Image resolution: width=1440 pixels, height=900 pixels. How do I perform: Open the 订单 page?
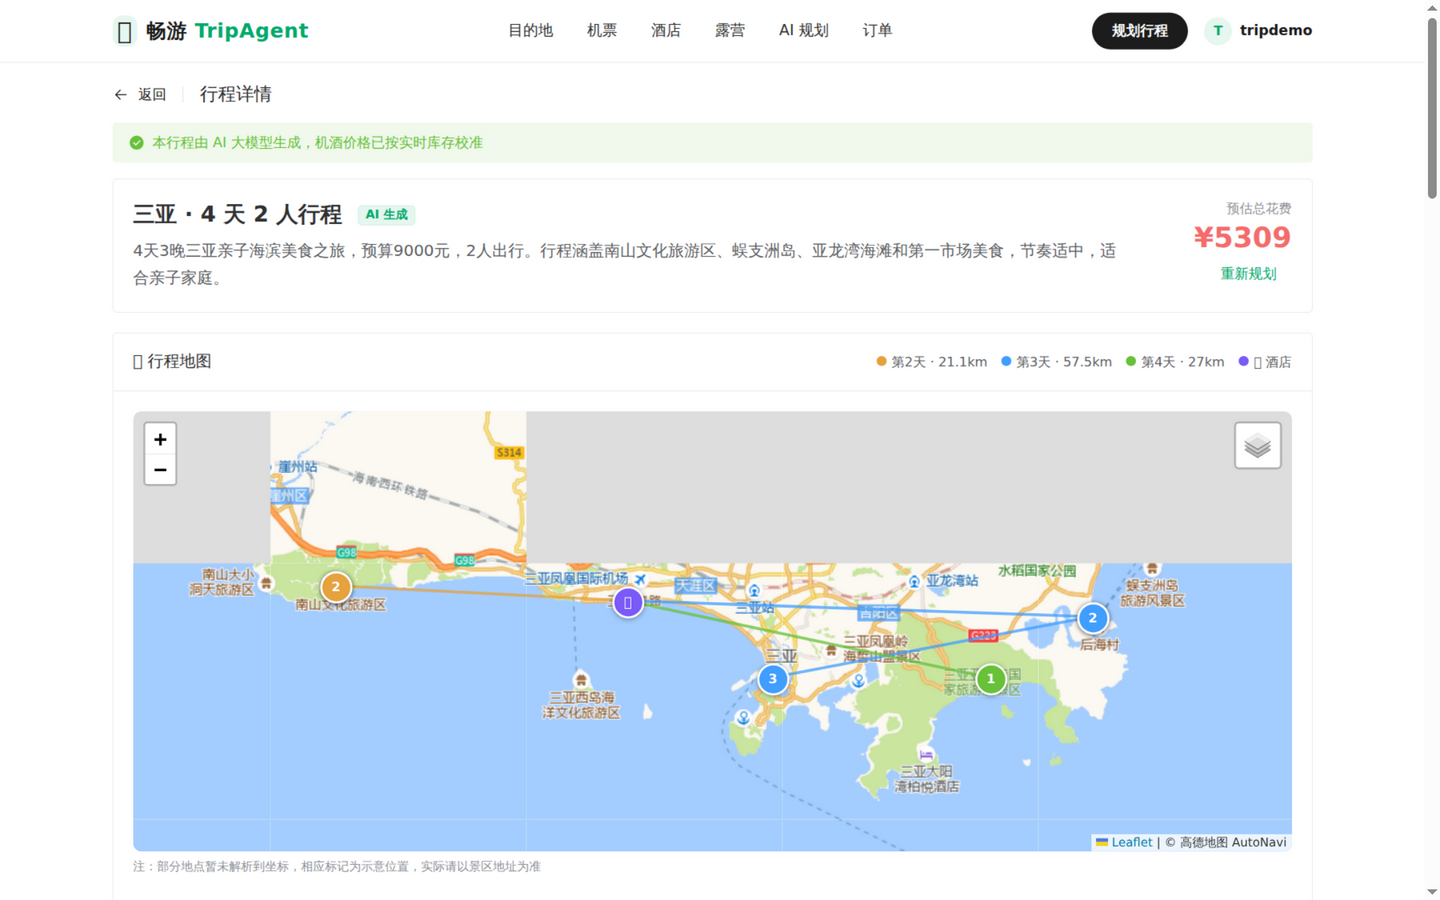(877, 31)
